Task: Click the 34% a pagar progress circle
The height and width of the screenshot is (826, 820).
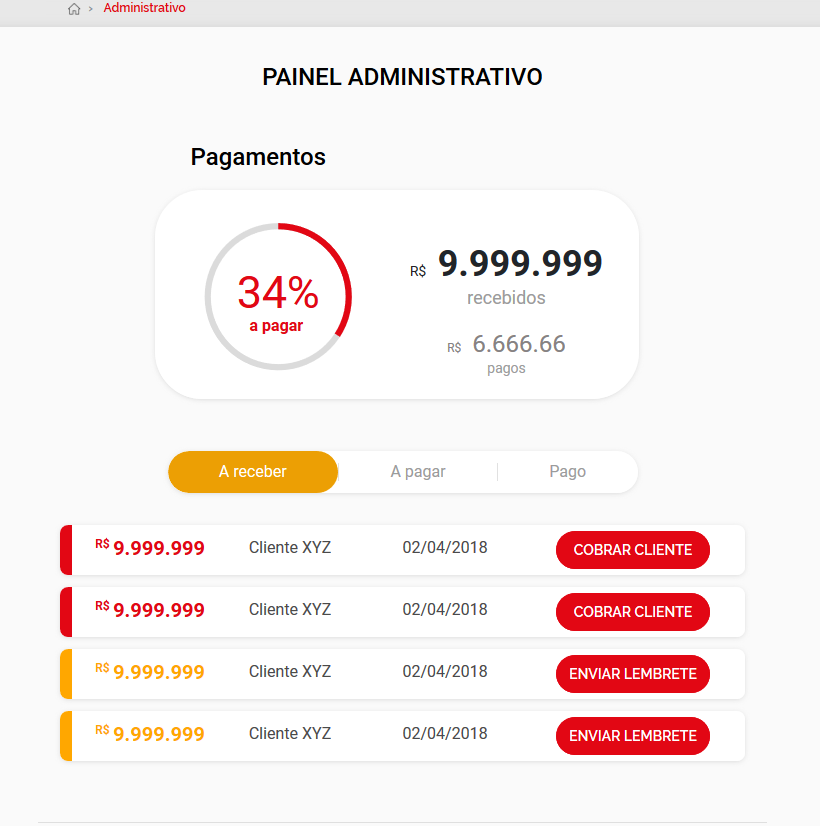Action: (278, 297)
